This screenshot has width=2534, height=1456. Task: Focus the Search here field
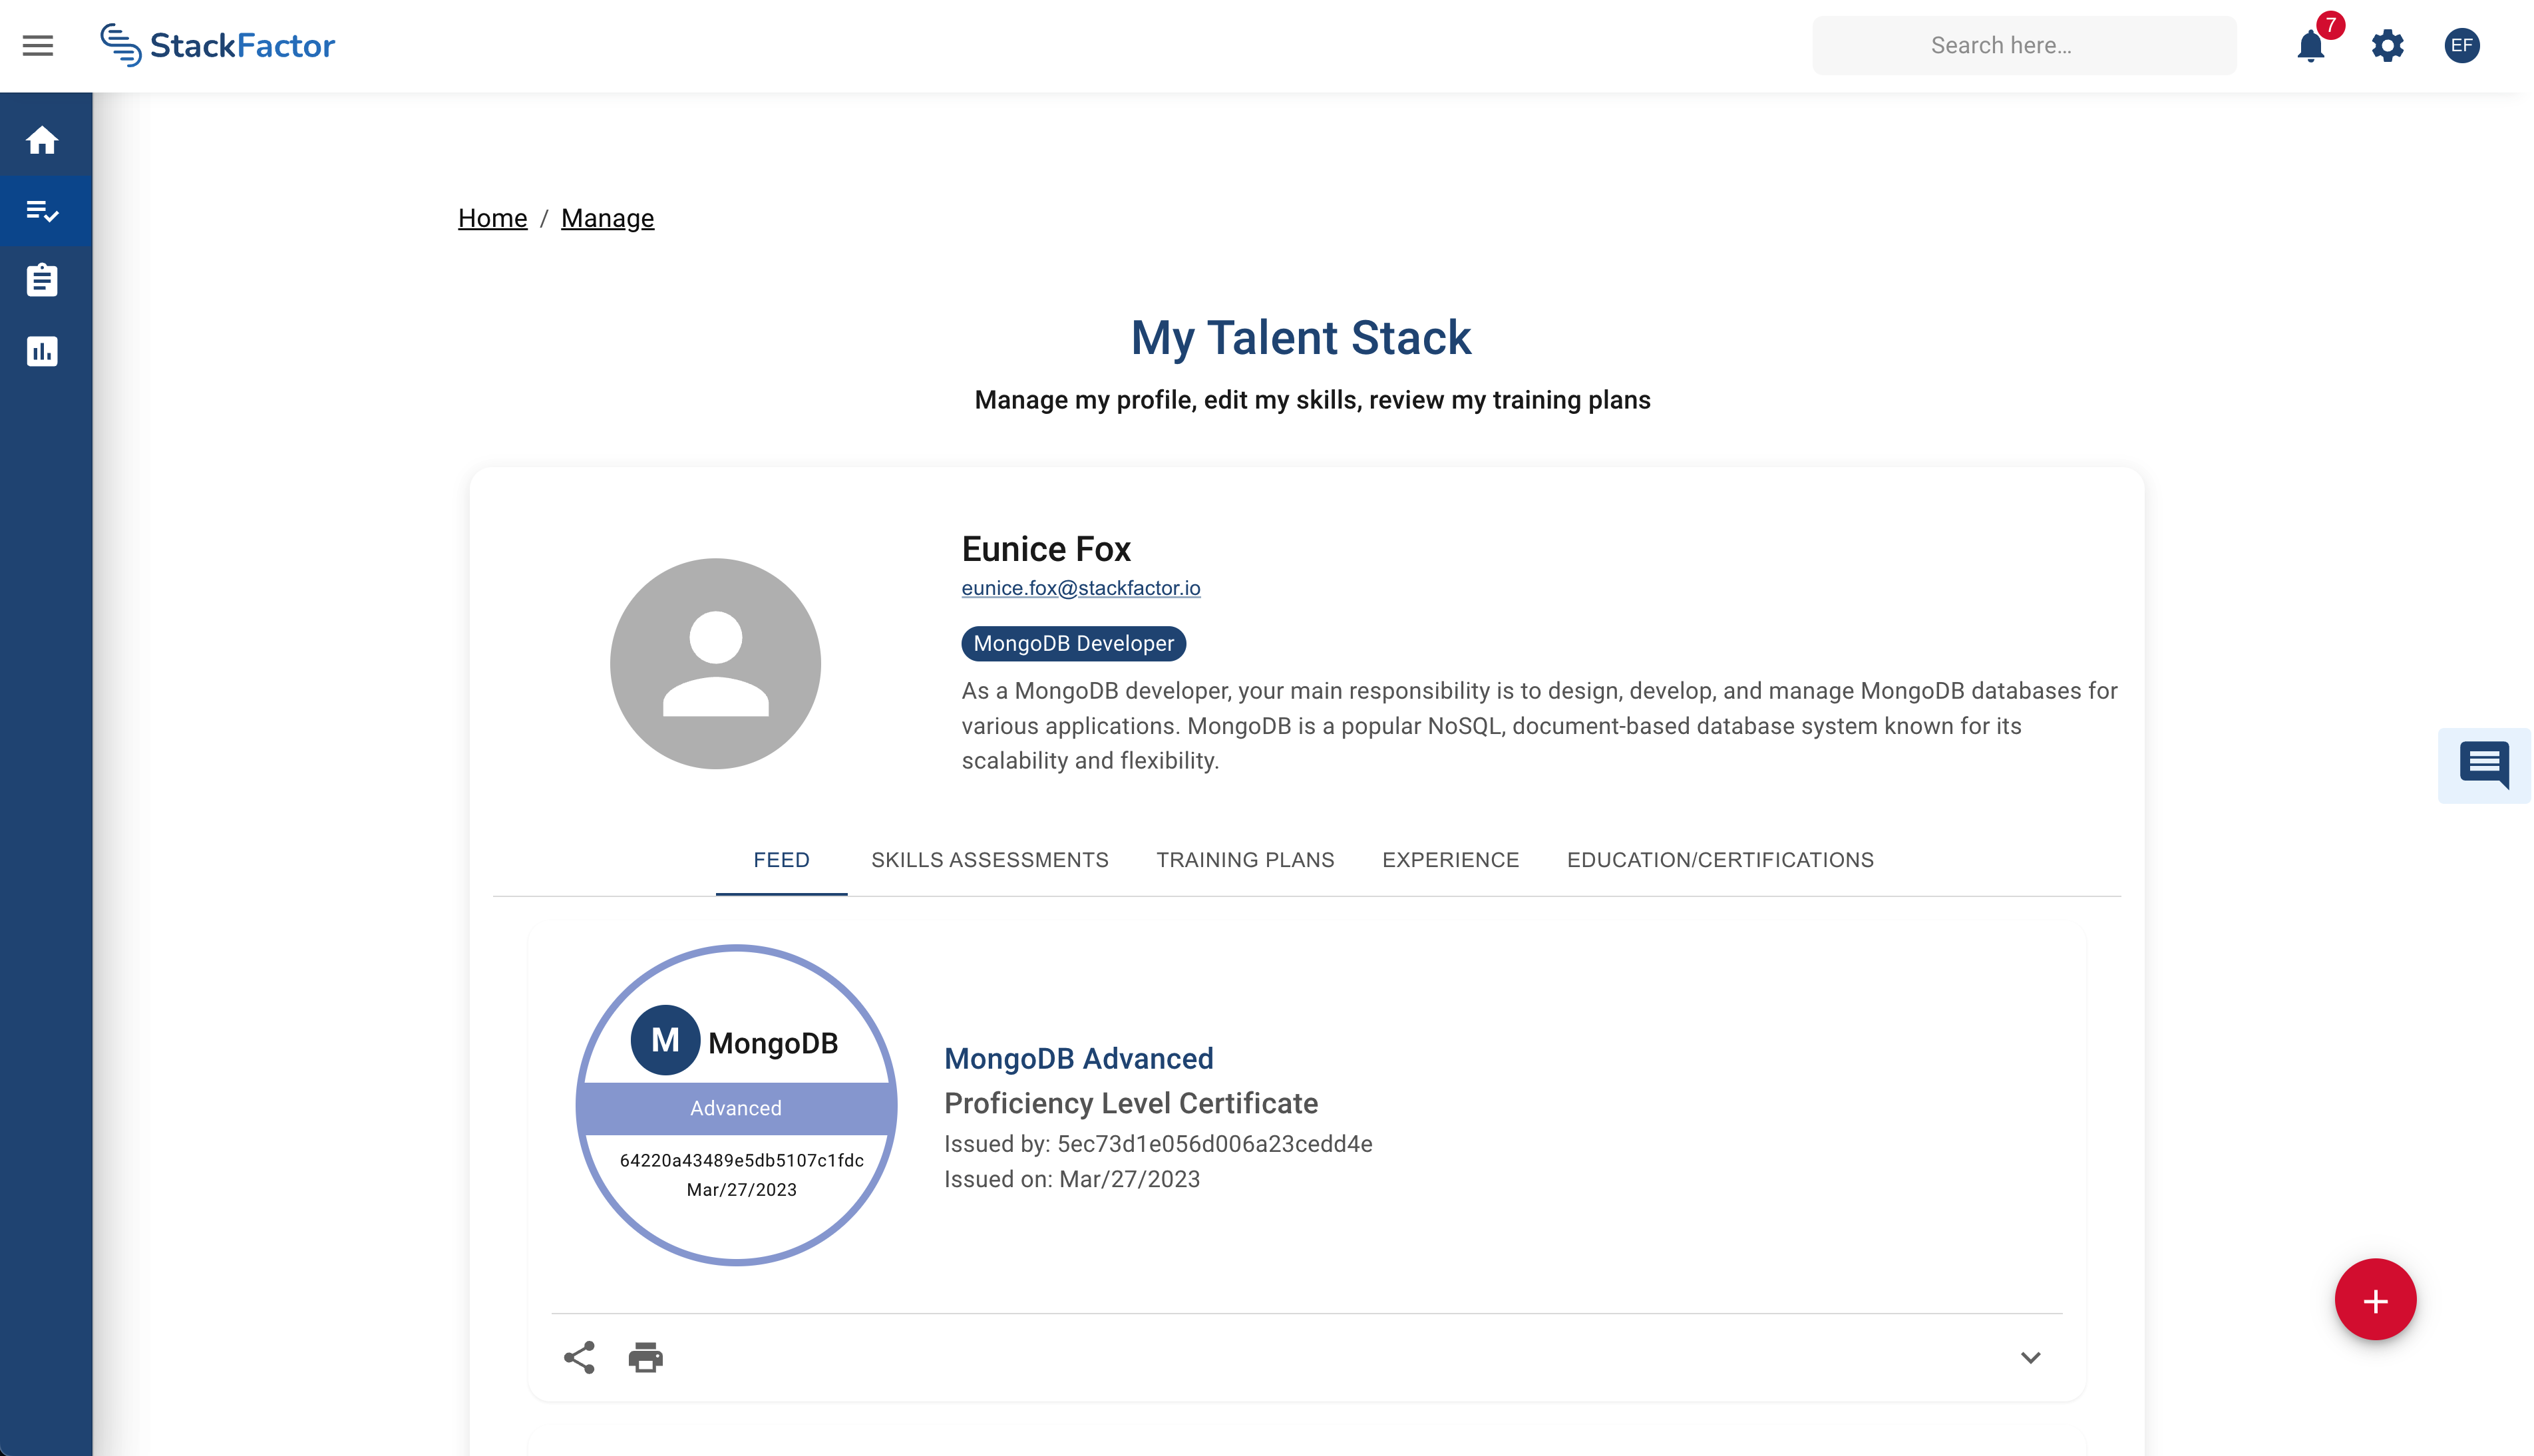(2024, 46)
